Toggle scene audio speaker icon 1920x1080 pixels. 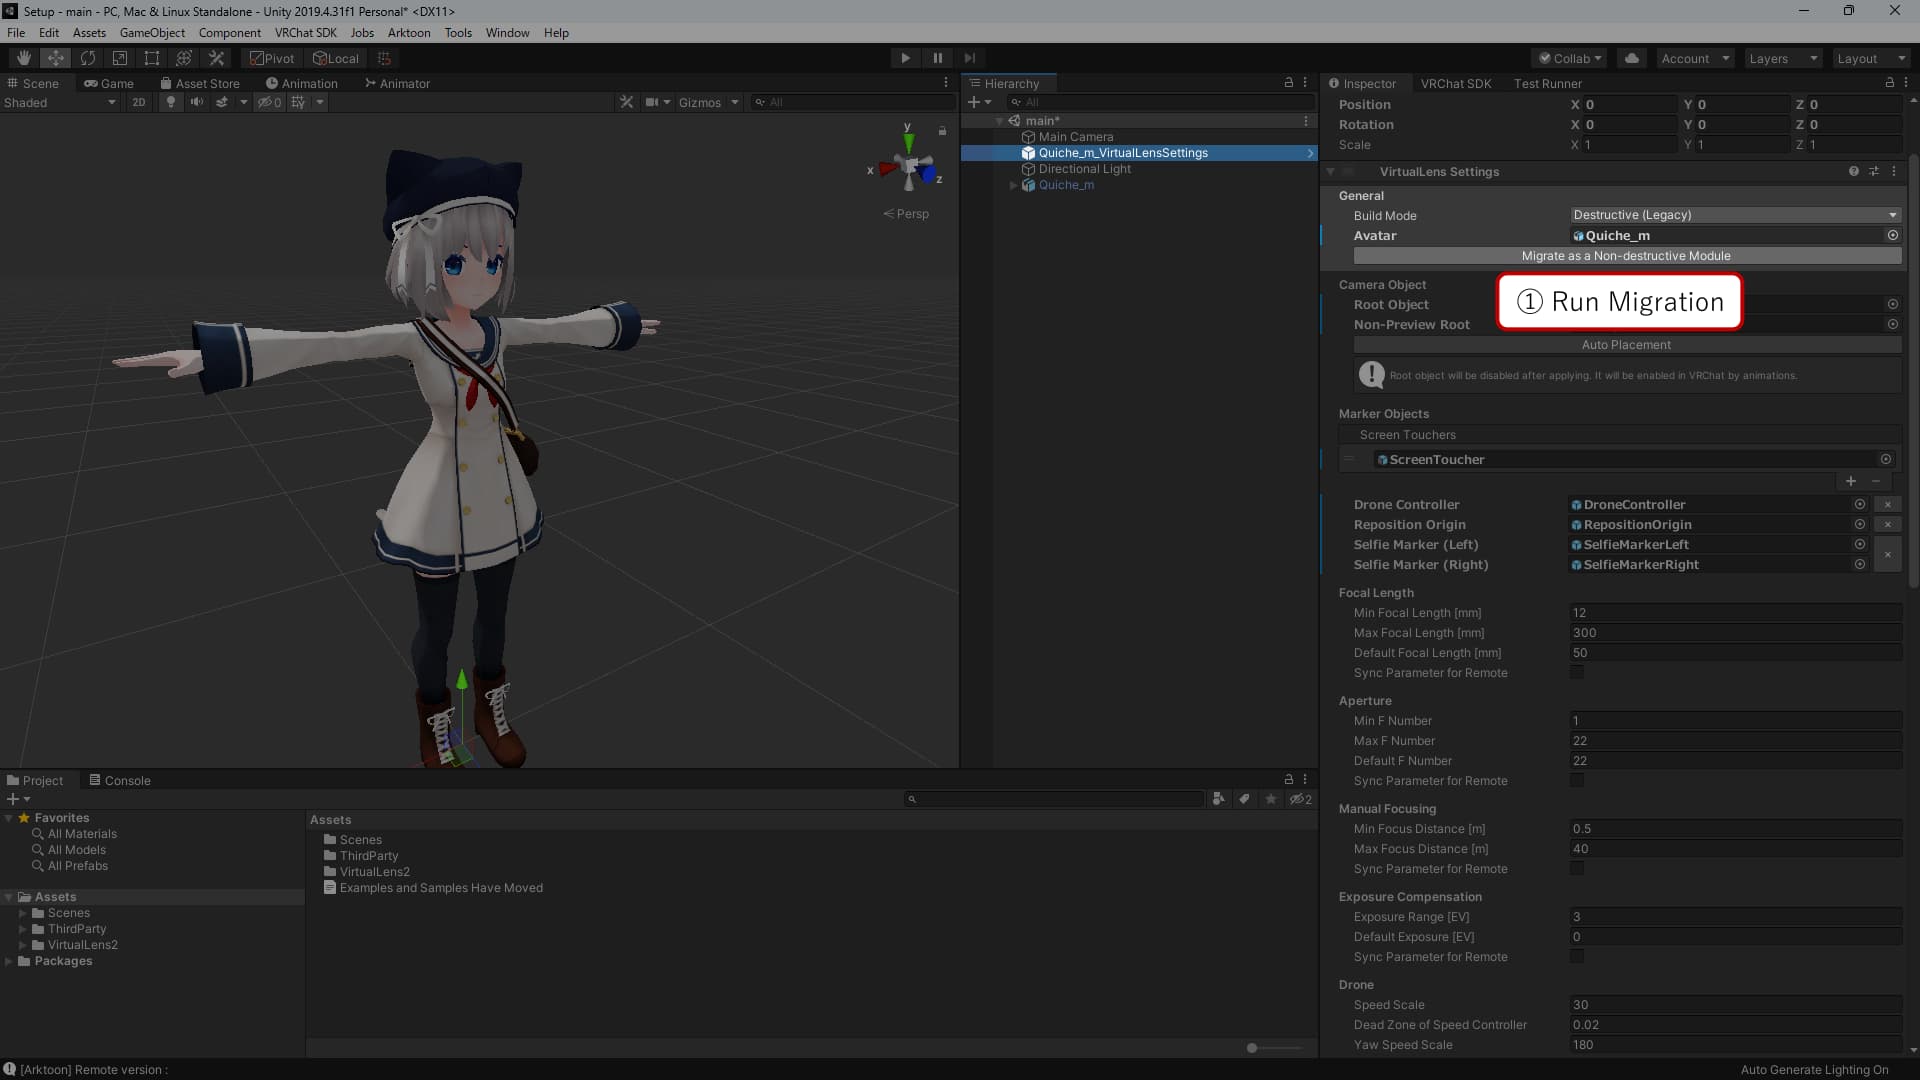pos(197,102)
